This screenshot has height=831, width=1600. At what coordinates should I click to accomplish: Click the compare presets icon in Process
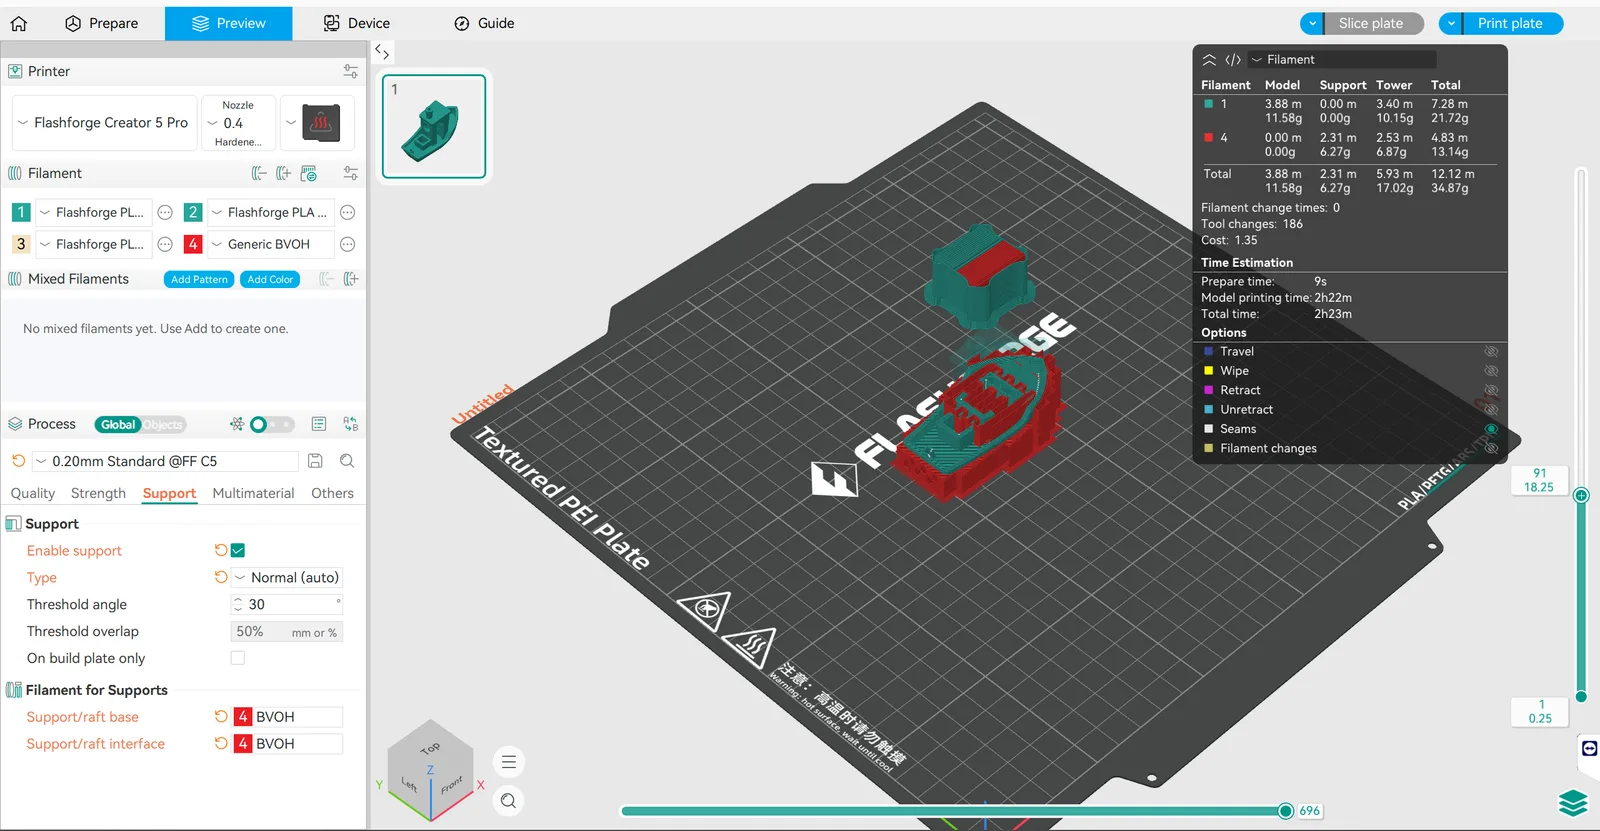[x=350, y=424]
